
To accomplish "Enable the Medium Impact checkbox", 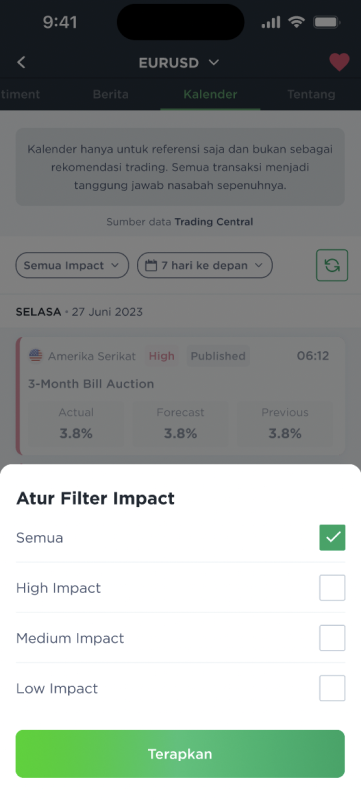I will (x=332, y=638).
